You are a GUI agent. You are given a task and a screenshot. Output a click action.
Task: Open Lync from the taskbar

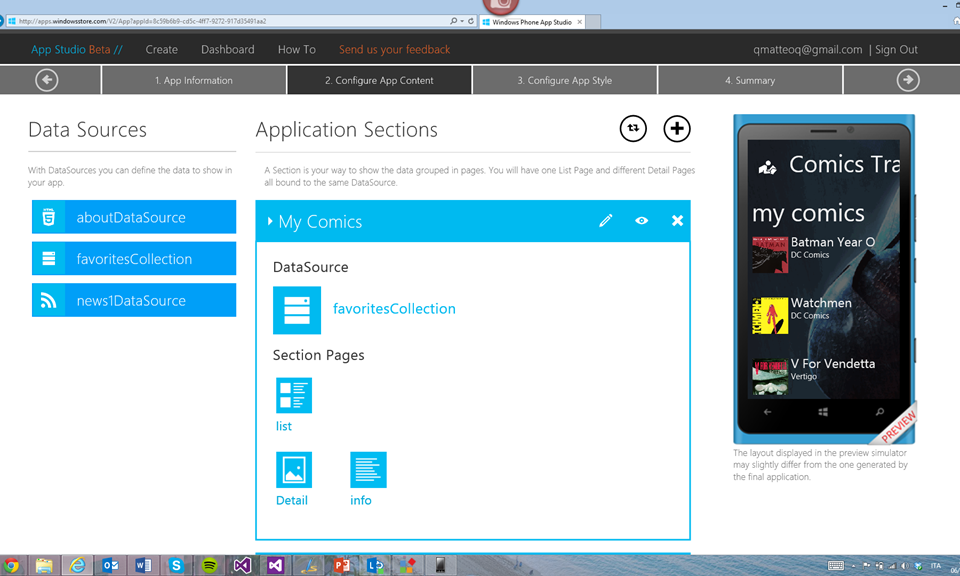pyautogui.click(x=375, y=565)
